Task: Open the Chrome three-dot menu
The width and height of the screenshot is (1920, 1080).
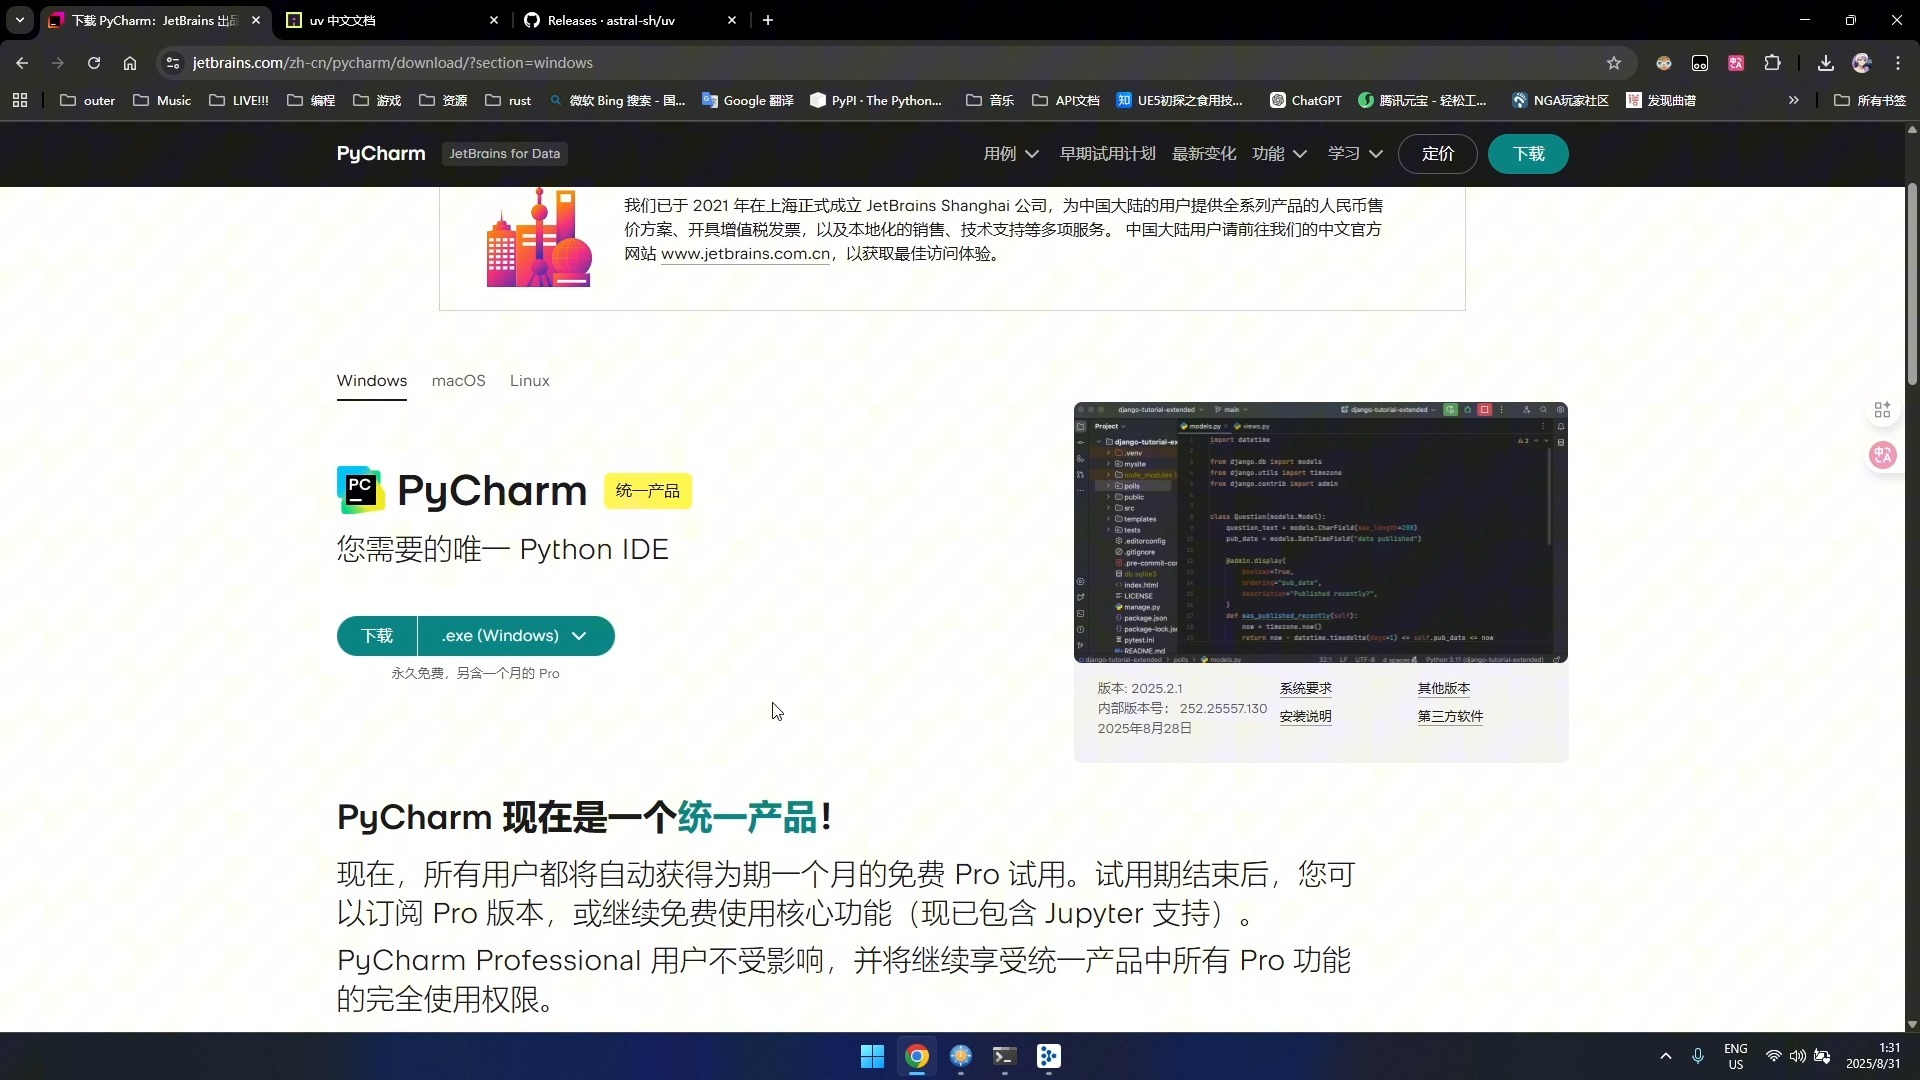Action: [1898, 63]
